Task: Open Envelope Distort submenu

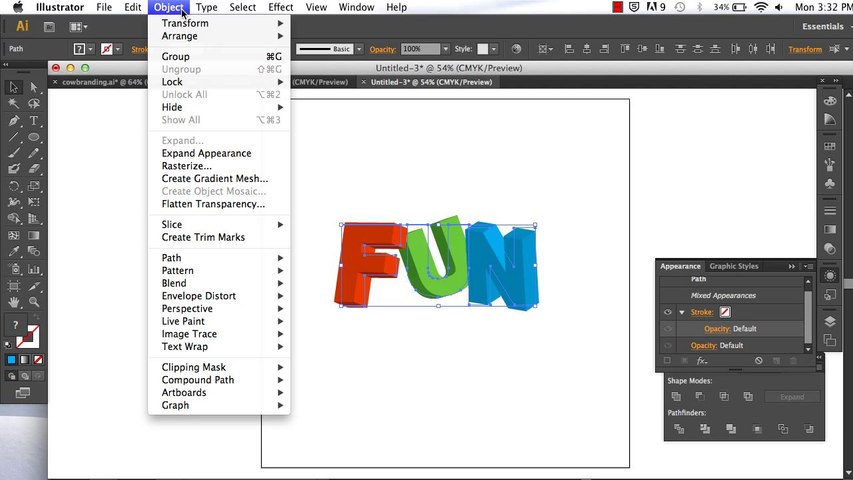Action: [x=199, y=296]
